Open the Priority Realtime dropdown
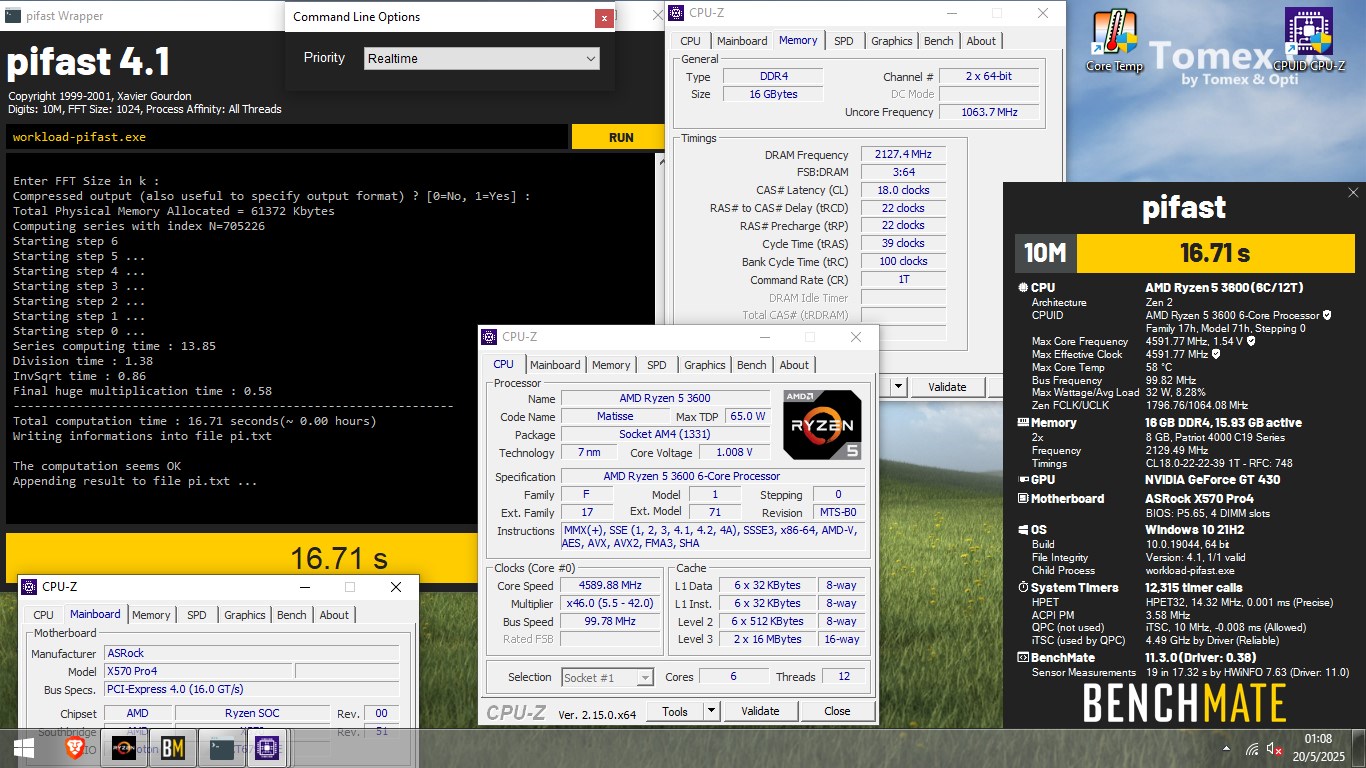 click(x=482, y=58)
